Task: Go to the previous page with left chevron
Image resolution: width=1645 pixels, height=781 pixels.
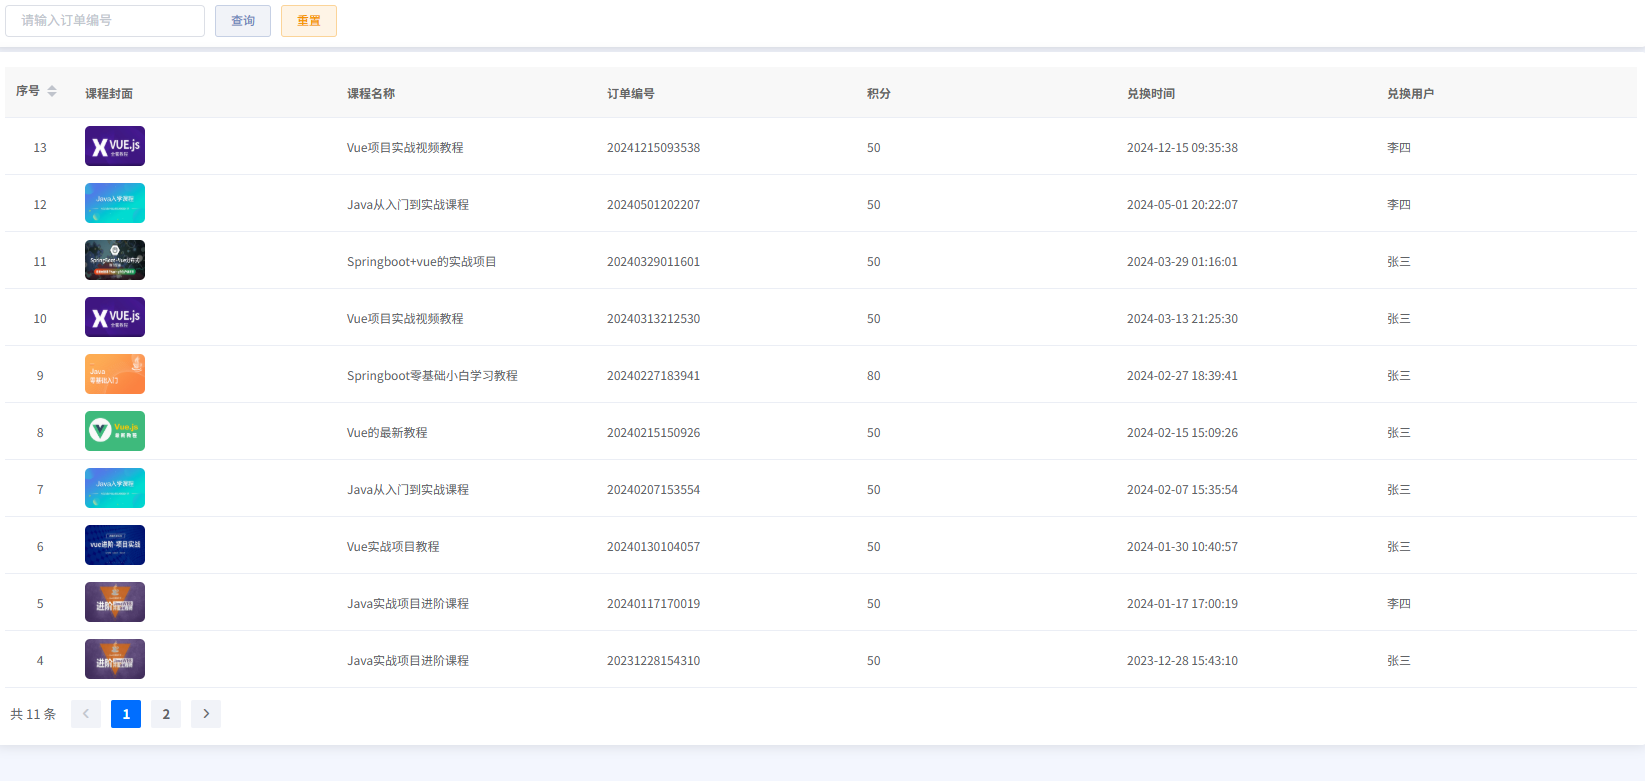Action: (86, 714)
